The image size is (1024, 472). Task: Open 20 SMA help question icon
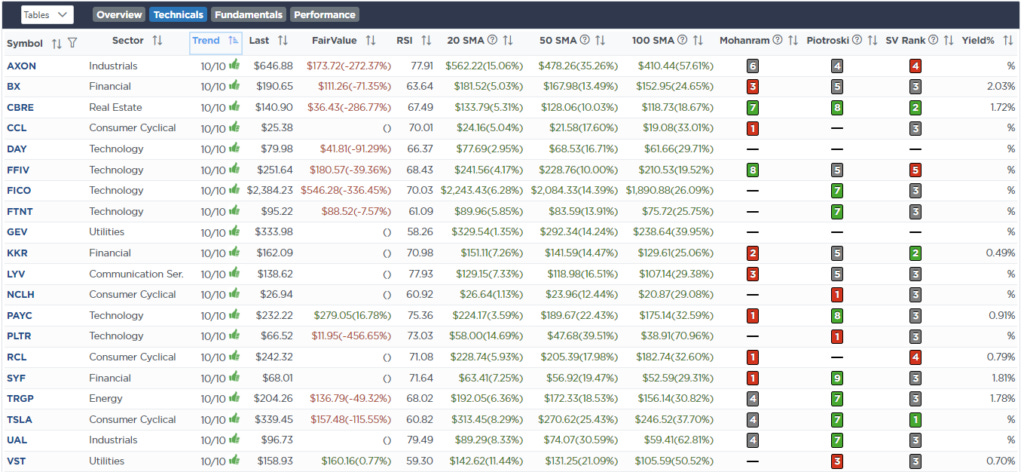(492, 40)
